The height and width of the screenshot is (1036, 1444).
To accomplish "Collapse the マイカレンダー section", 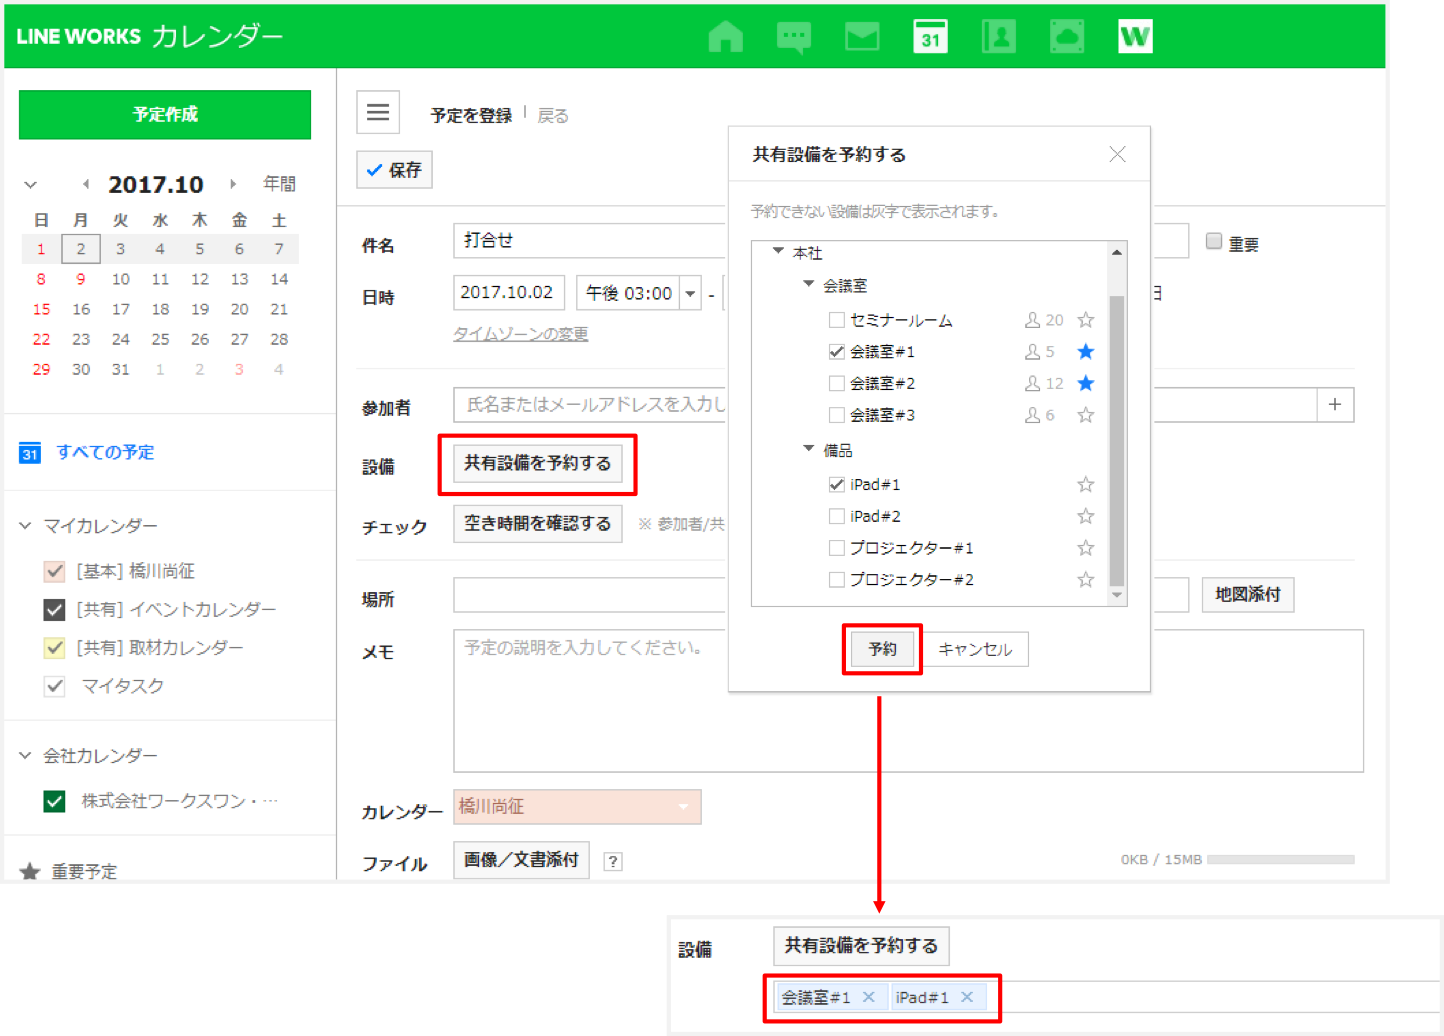I will pos(26,526).
